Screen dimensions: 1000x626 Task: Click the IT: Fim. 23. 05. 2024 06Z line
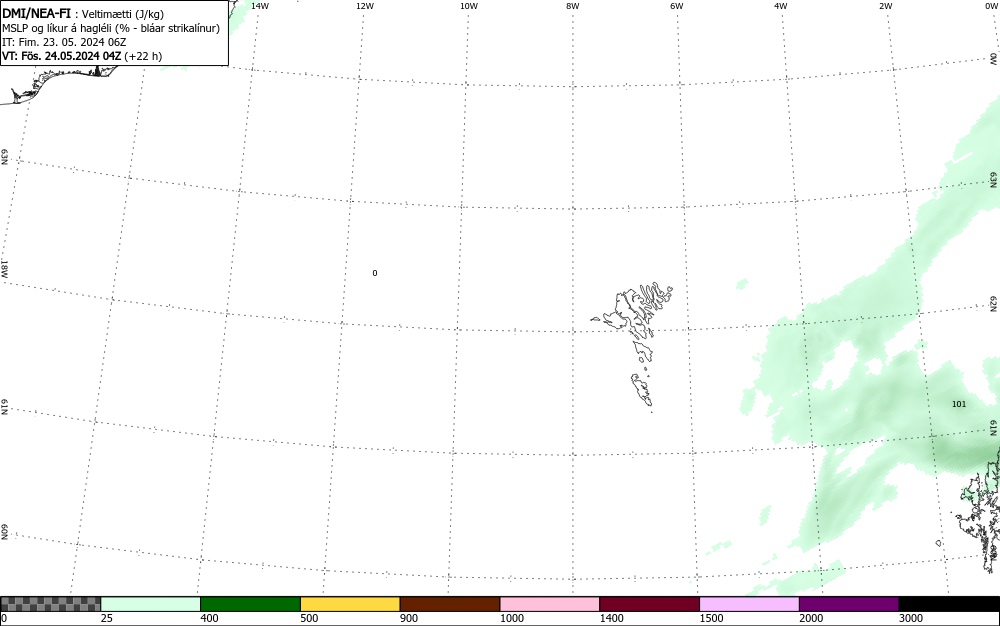click(64, 42)
